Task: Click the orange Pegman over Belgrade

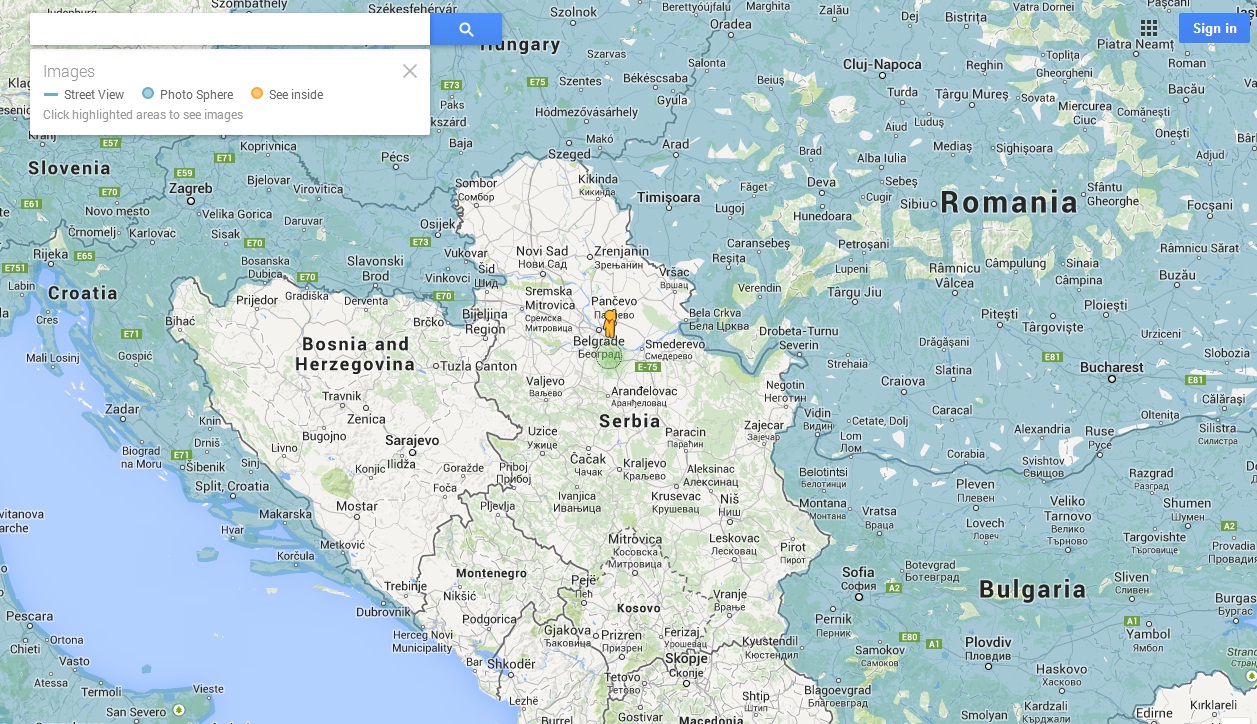Action: 609,324
